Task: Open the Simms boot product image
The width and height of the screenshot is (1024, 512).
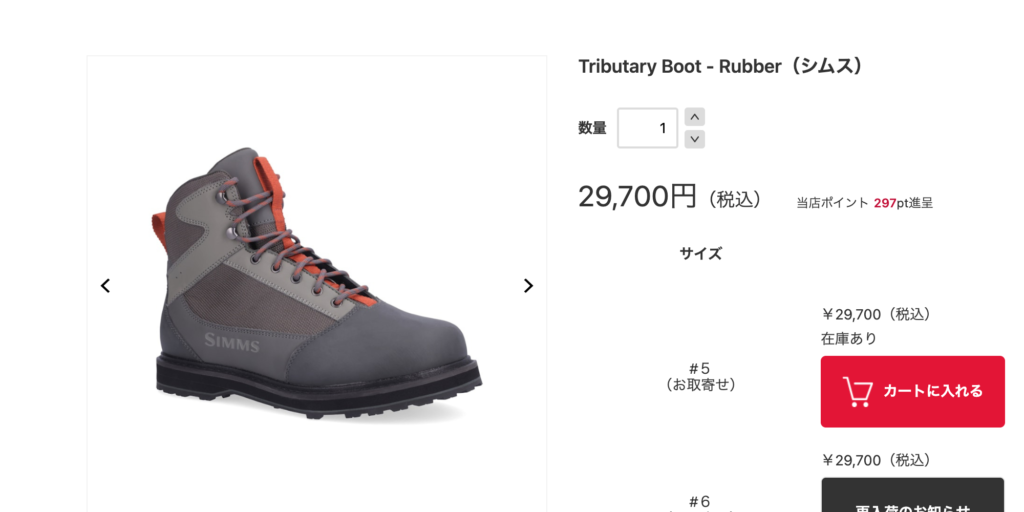Action: 319,283
